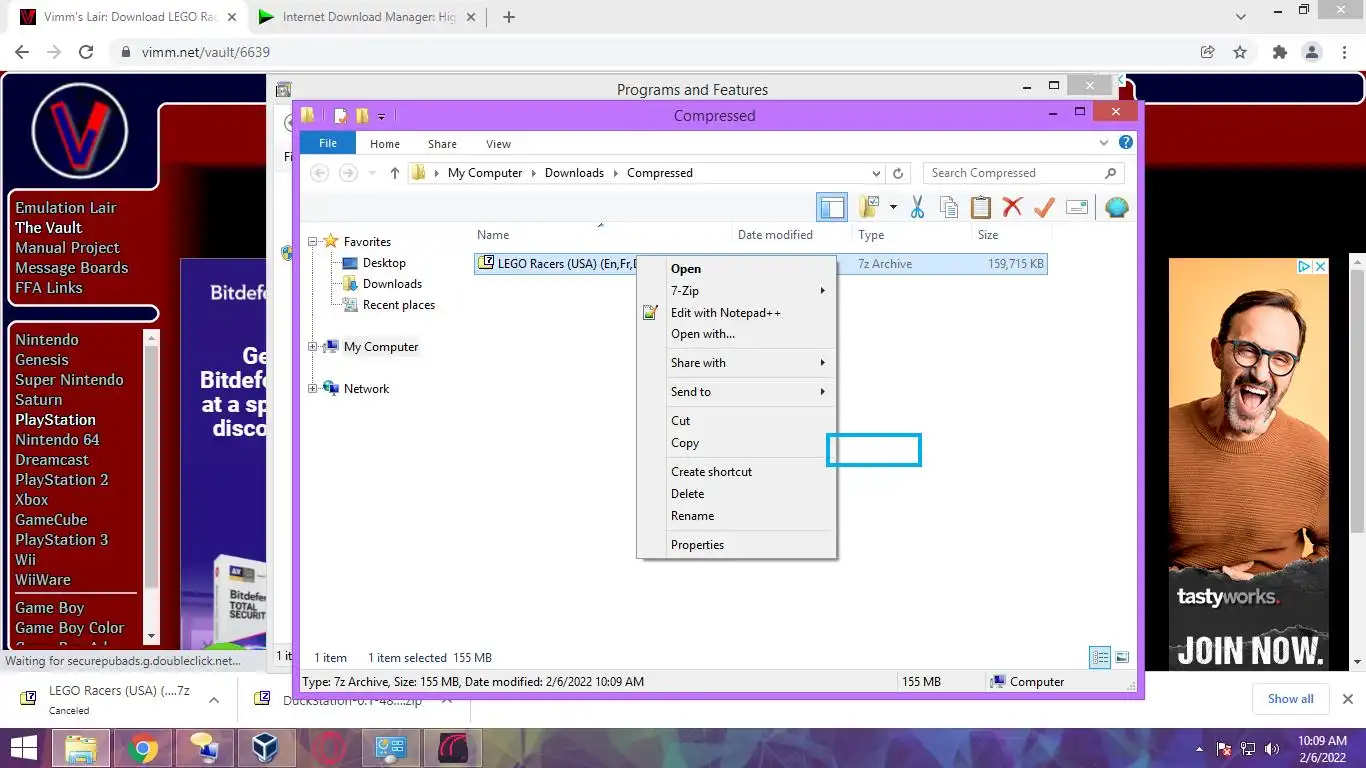Expand LEGO Racers download options chevron

213,700
